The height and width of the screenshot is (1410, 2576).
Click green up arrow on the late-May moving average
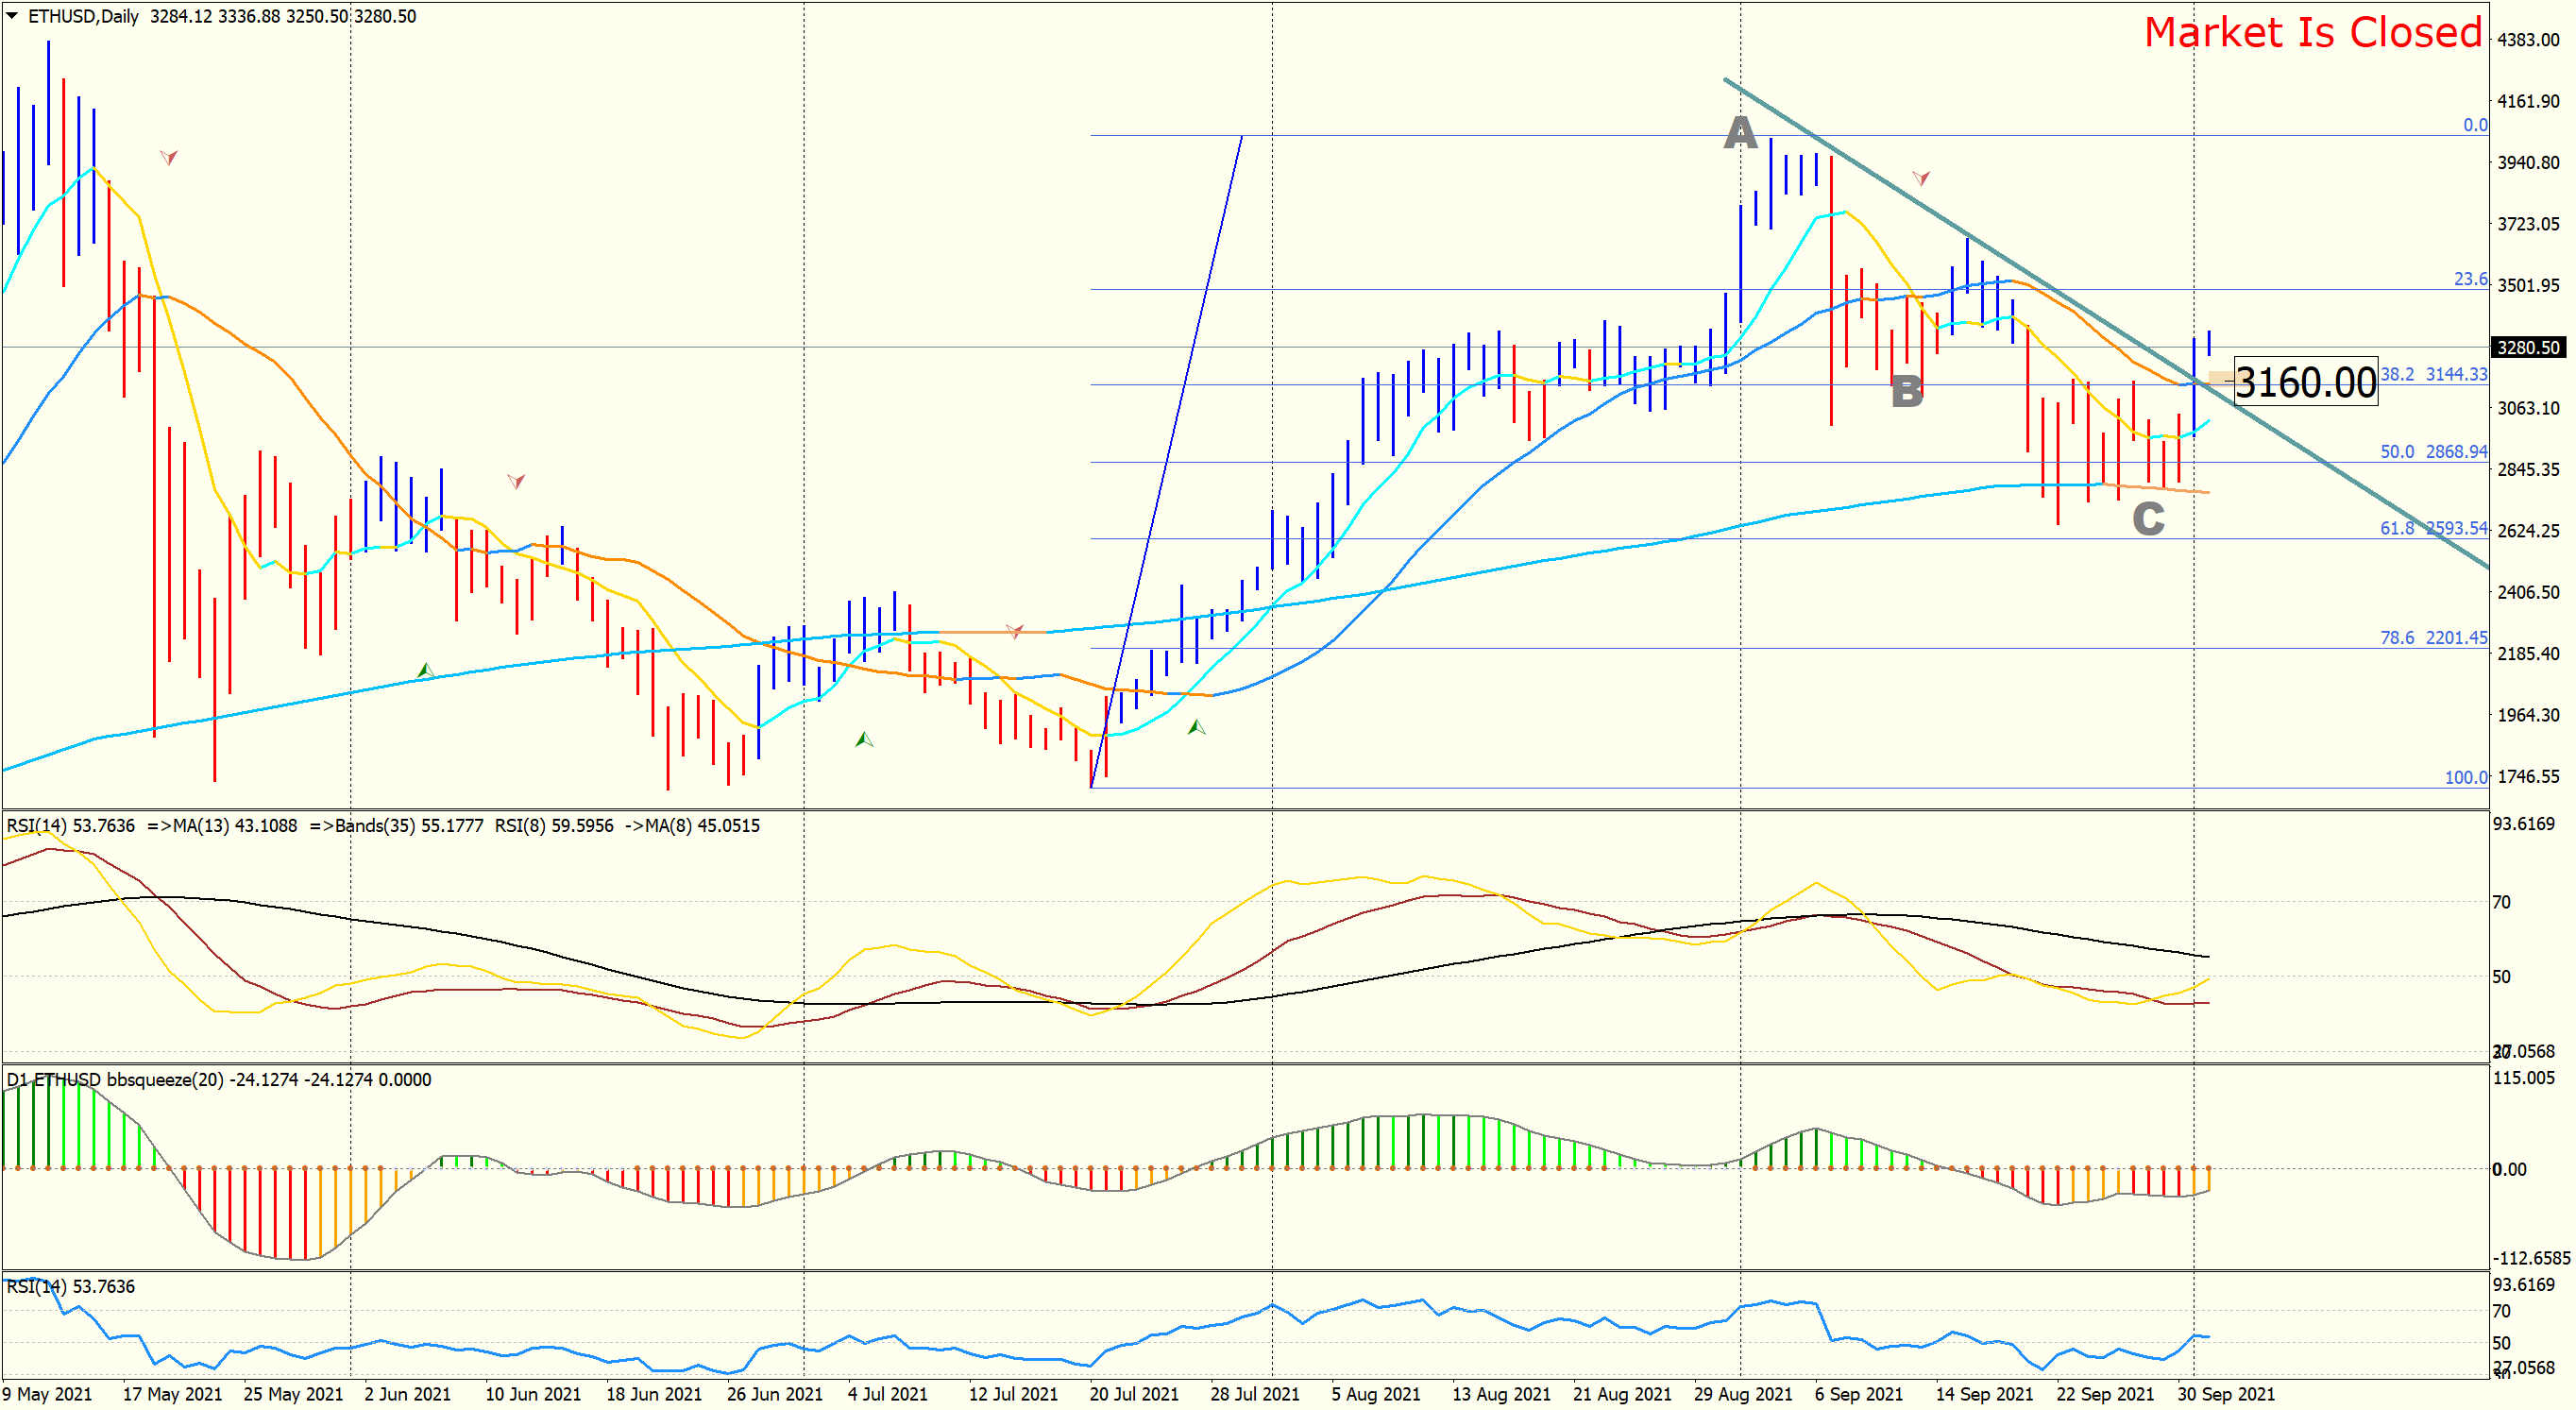[x=425, y=670]
